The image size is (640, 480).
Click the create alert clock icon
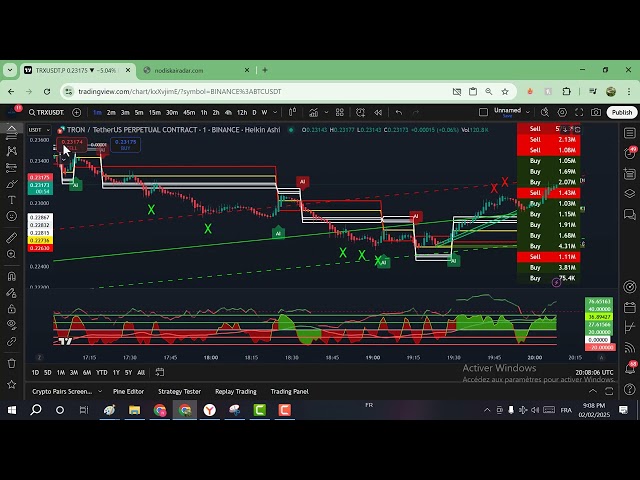360,112
